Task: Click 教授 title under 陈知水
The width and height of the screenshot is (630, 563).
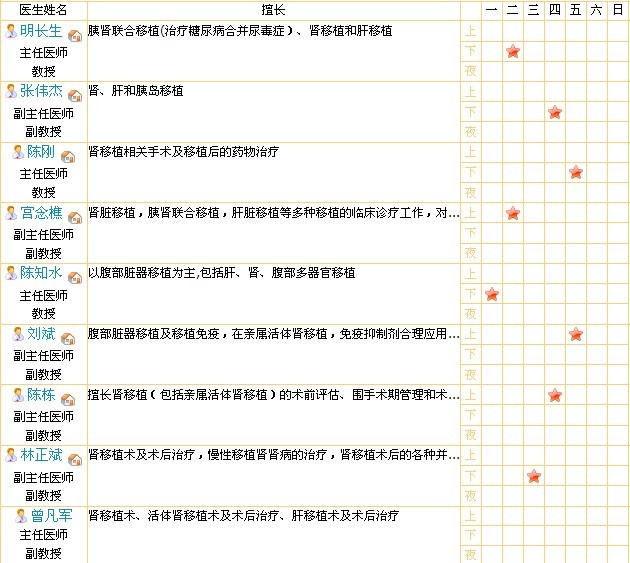Action: tap(43, 313)
